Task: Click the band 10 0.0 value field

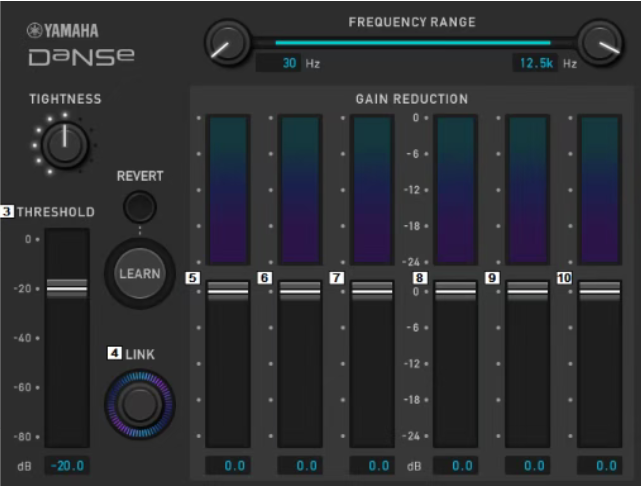Action: 600,466
